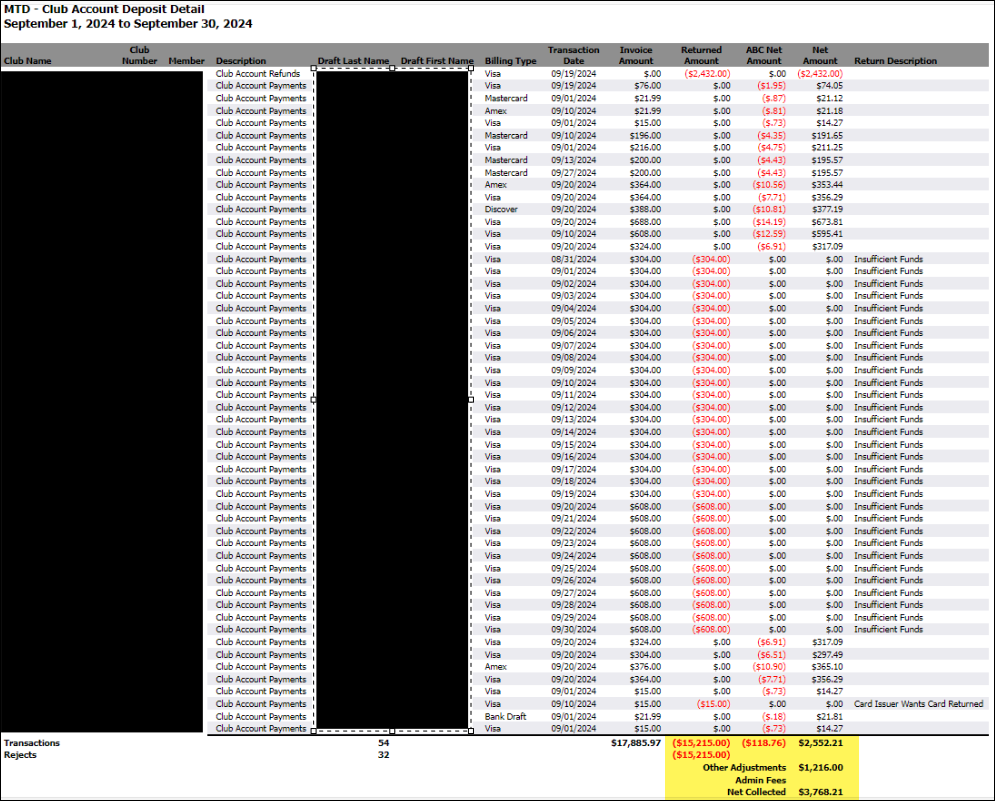Click the $17,885.97 invoice total
The width and height of the screenshot is (995, 801).
(x=636, y=743)
